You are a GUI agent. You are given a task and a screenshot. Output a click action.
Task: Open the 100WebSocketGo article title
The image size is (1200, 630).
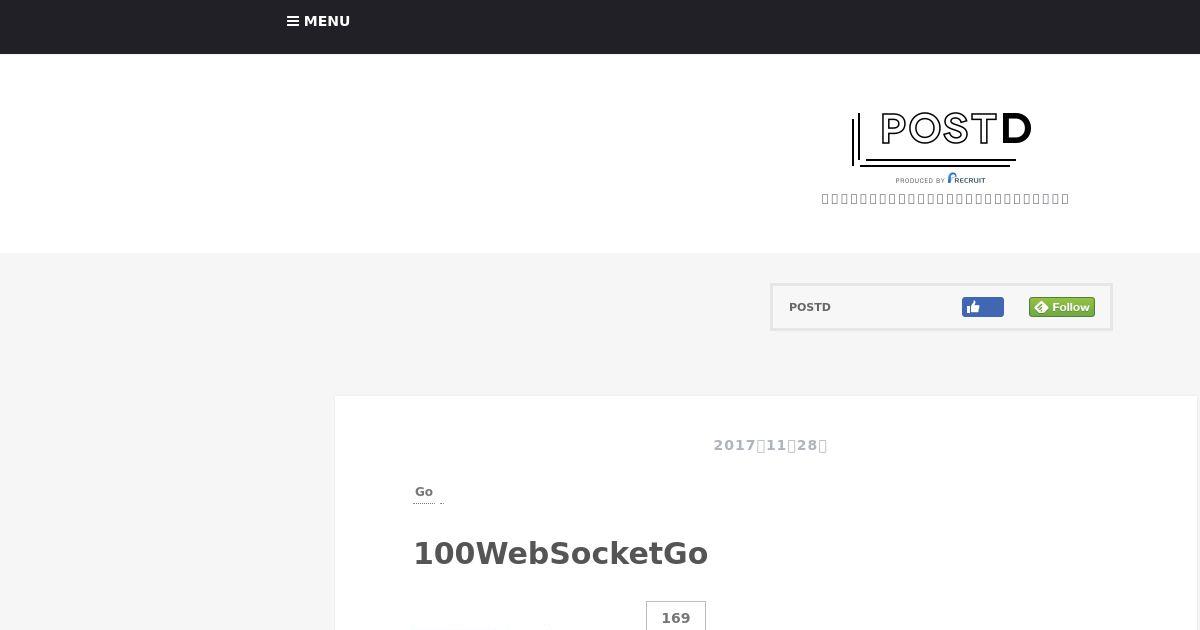[560, 554]
